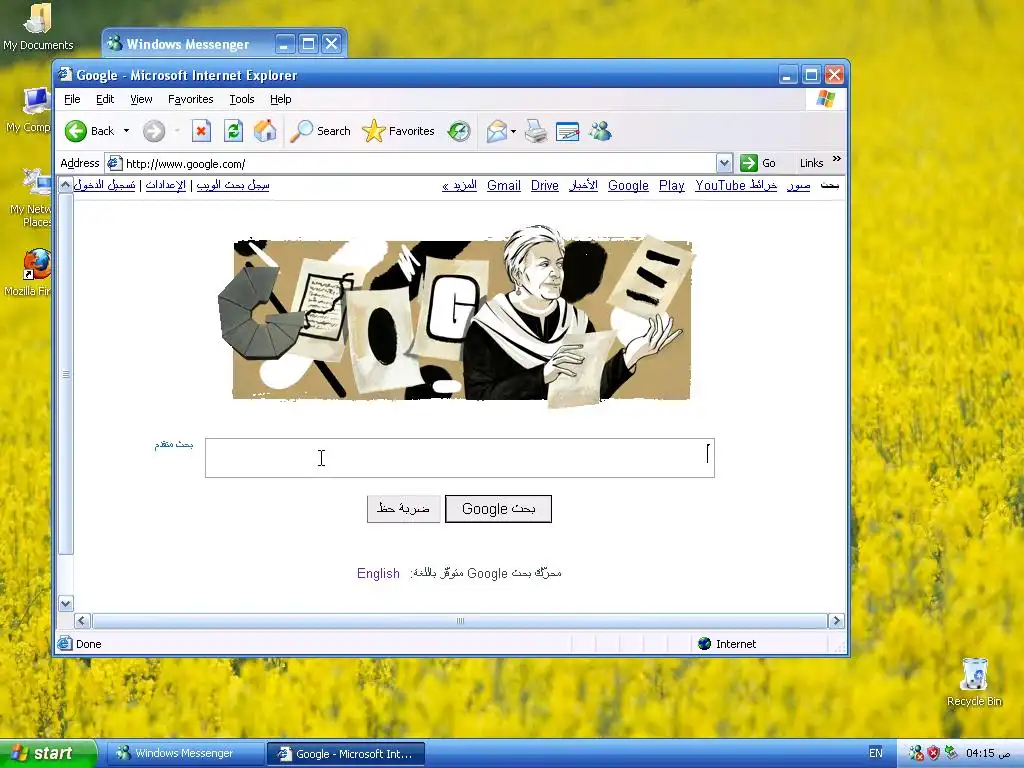Click the horizontal scrollbar thumb

(460, 620)
